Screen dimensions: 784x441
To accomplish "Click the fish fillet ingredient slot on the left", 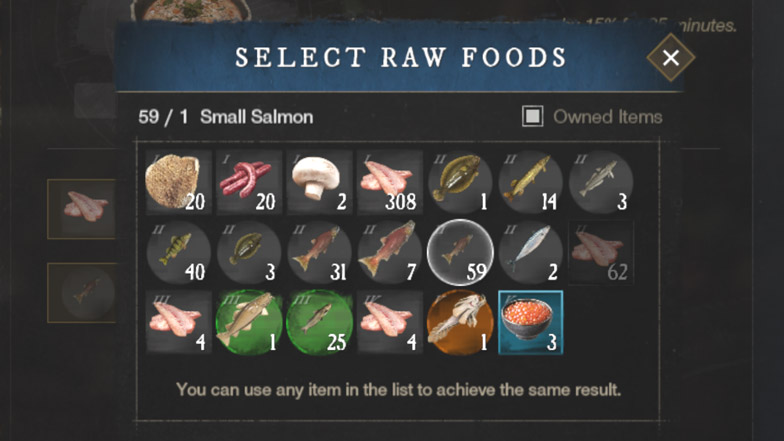I will pyautogui.click(x=82, y=208).
